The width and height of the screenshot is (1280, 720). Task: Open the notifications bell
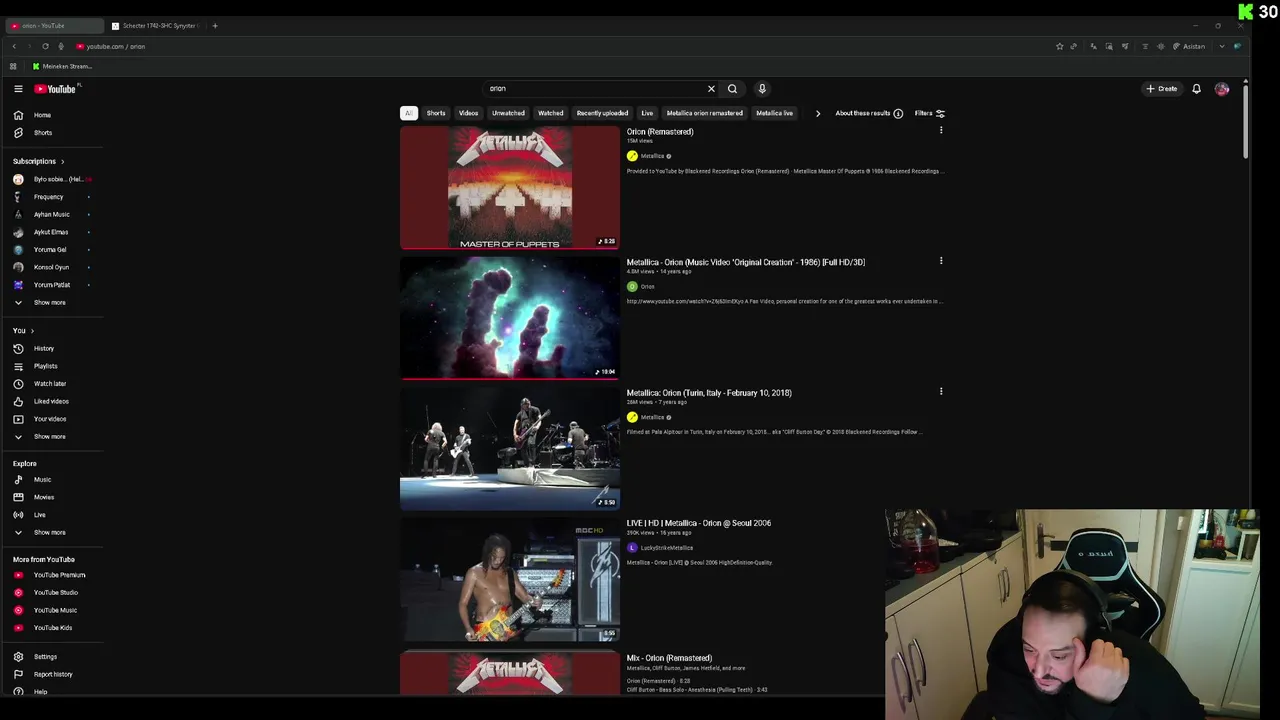(1196, 89)
